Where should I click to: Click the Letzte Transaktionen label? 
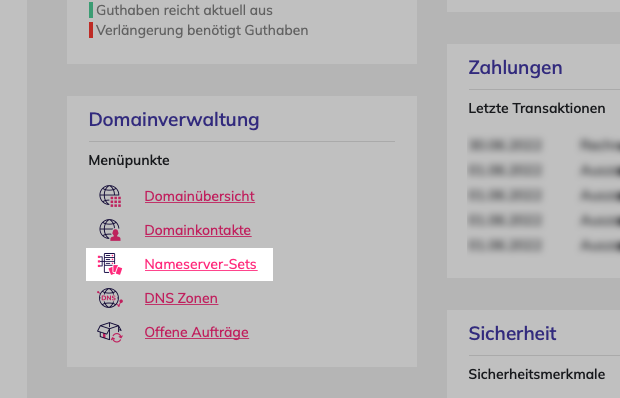pyautogui.click(x=537, y=108)
